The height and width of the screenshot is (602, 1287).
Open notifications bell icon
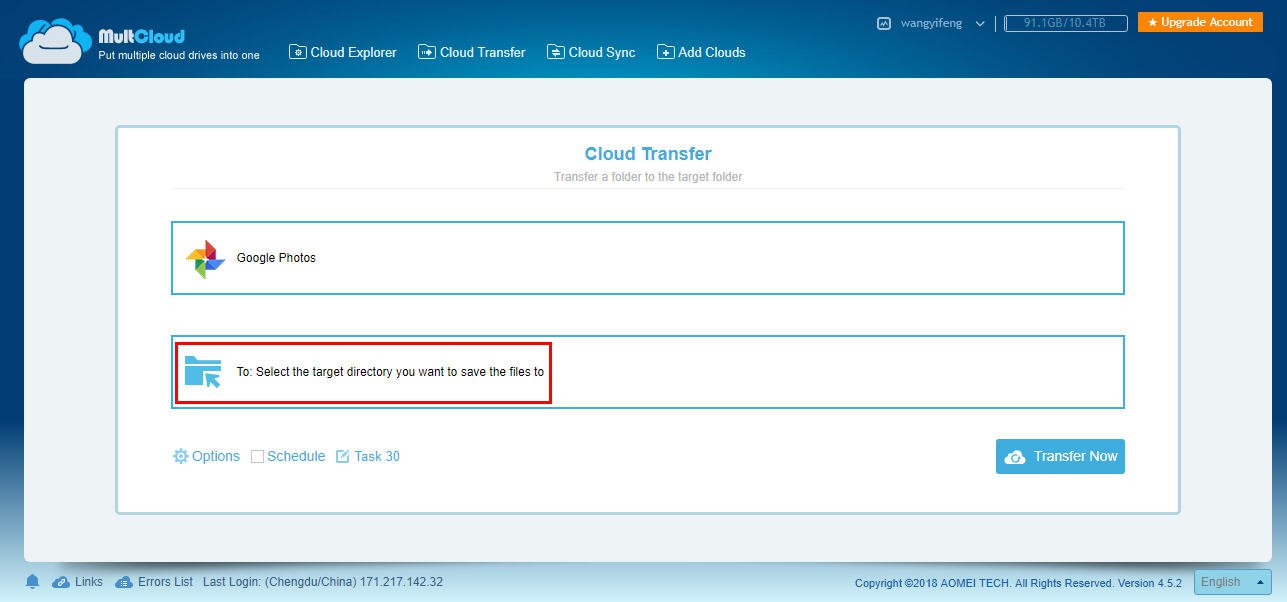tap(32, 582)
